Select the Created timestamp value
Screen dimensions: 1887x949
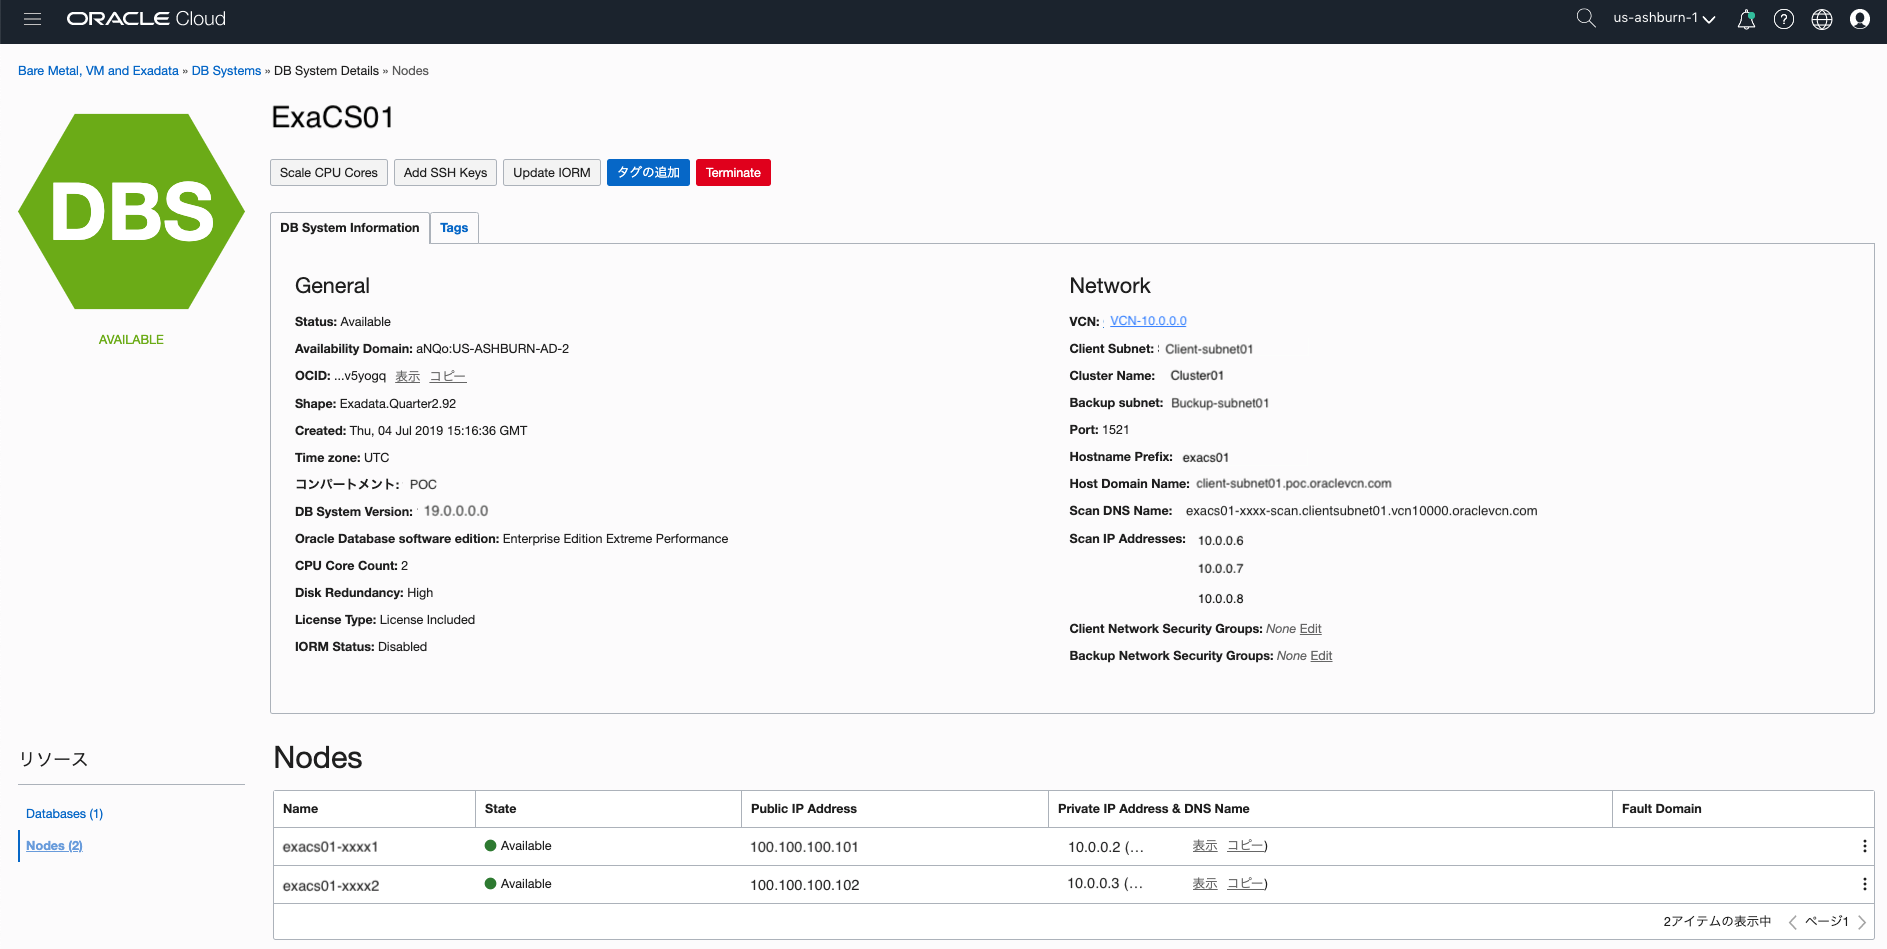point(438,431)
